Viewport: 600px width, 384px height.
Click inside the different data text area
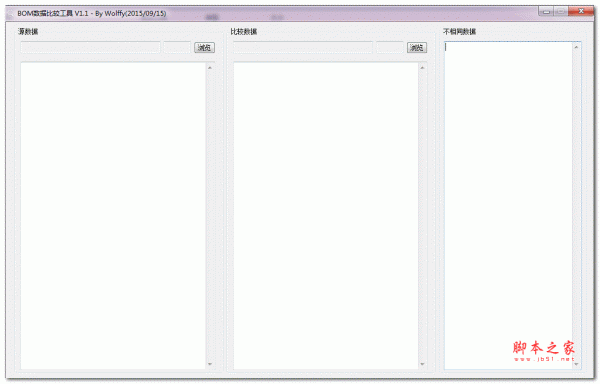point(508,205)
